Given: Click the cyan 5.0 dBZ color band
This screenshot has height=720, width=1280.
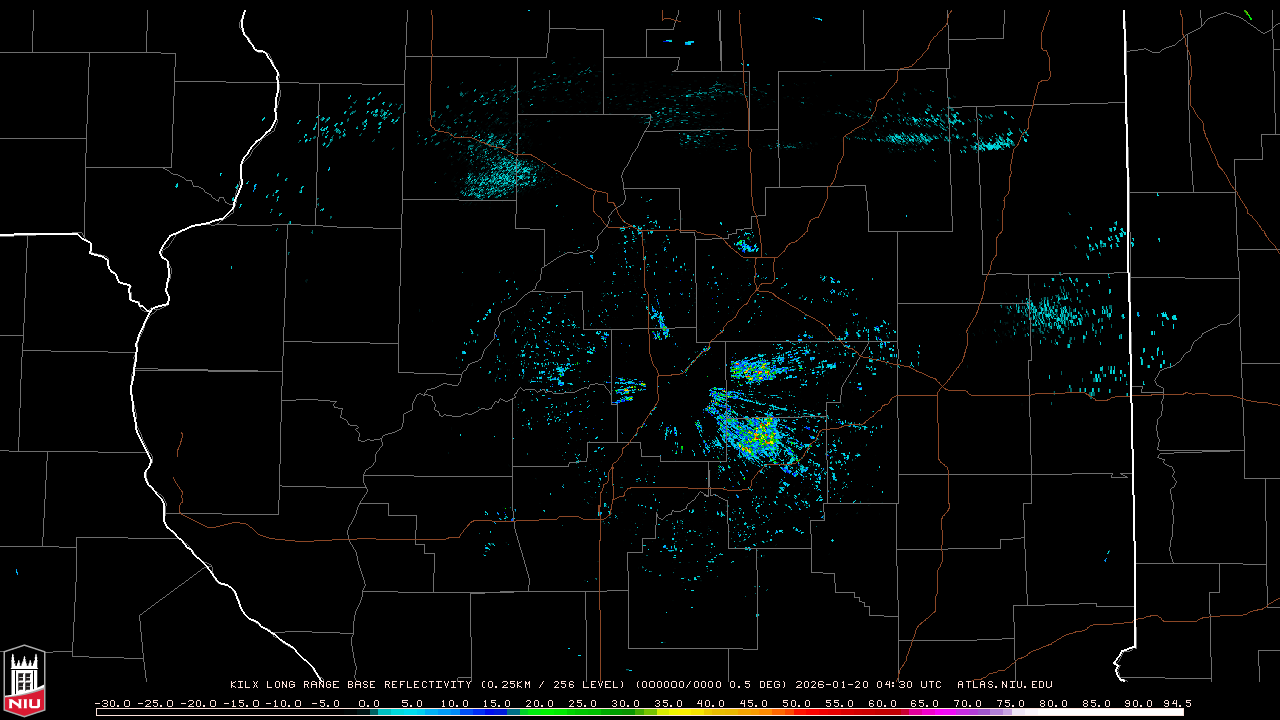Looking at the screenshot, I should coord(411,712).
